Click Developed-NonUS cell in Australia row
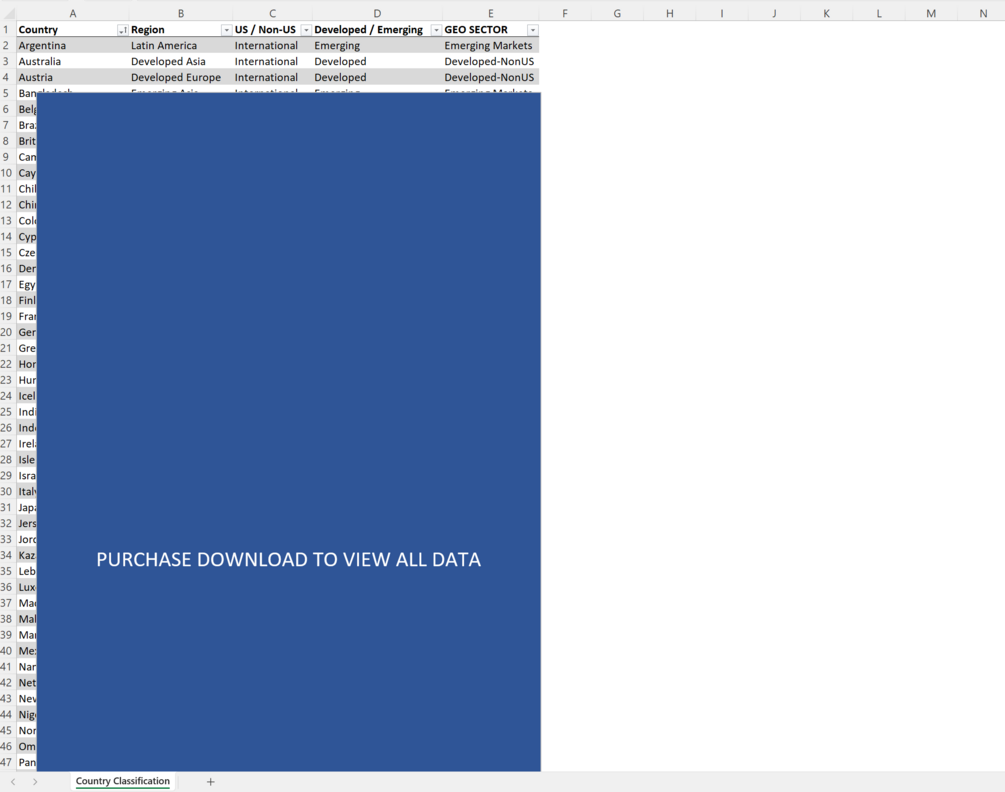The image size is (1005, 792). point(490,62)
